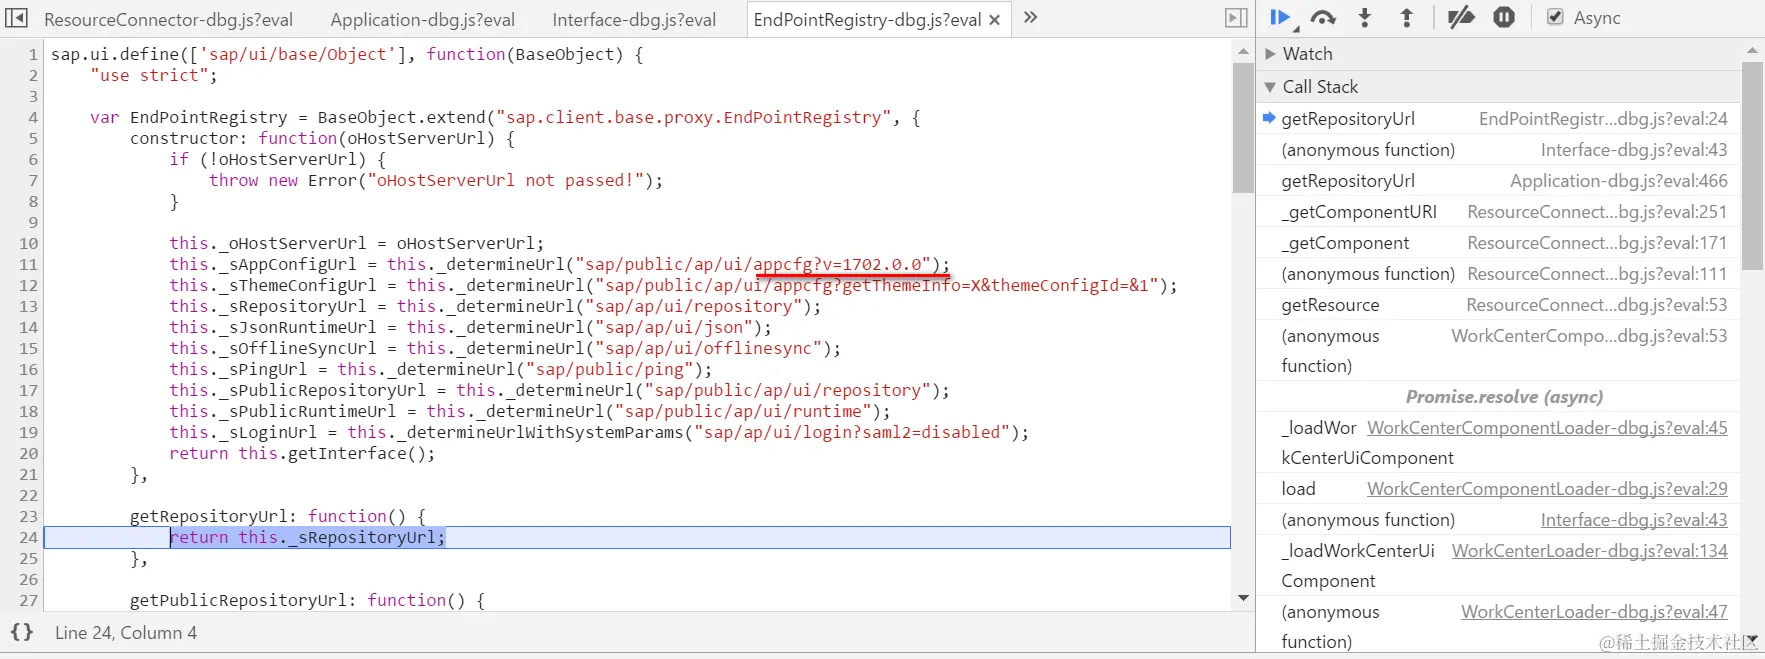
Task: Select the EndPointRegistry-dbg.js?eval tab
Action: point(867,20)
